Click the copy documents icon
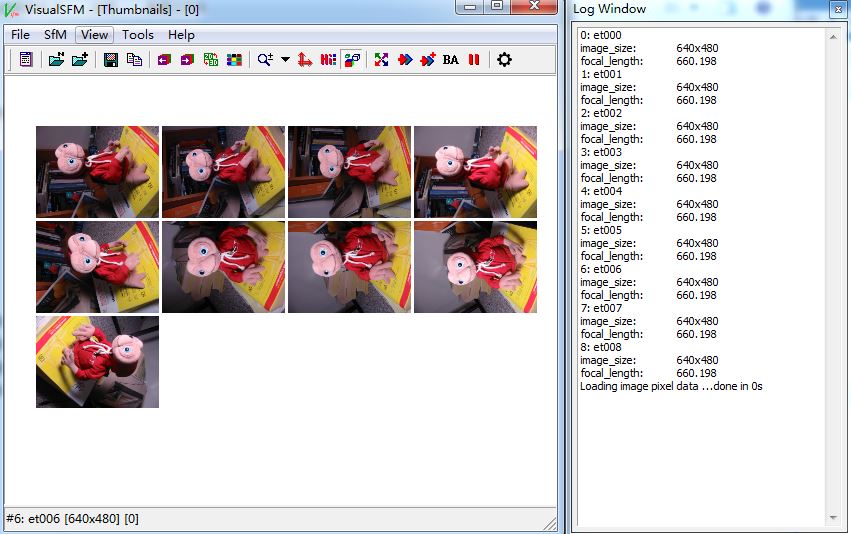This screenshot has width=851, height=534. click(134, 59)
